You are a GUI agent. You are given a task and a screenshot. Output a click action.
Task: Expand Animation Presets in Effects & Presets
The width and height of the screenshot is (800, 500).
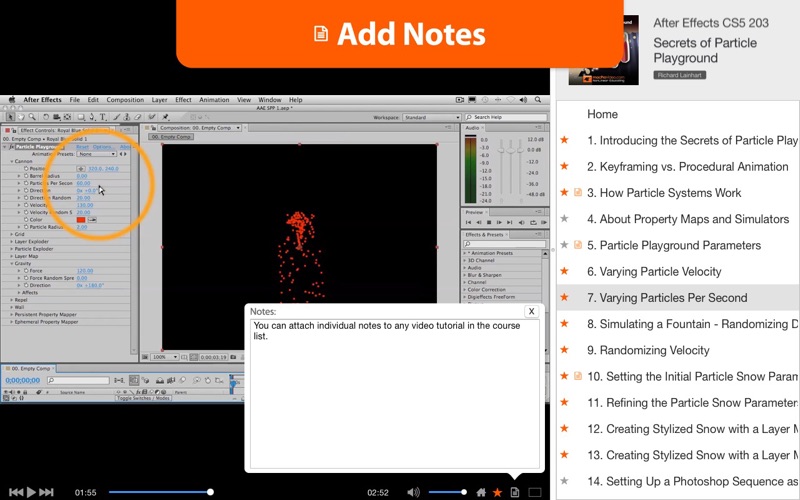pos(465,253)
